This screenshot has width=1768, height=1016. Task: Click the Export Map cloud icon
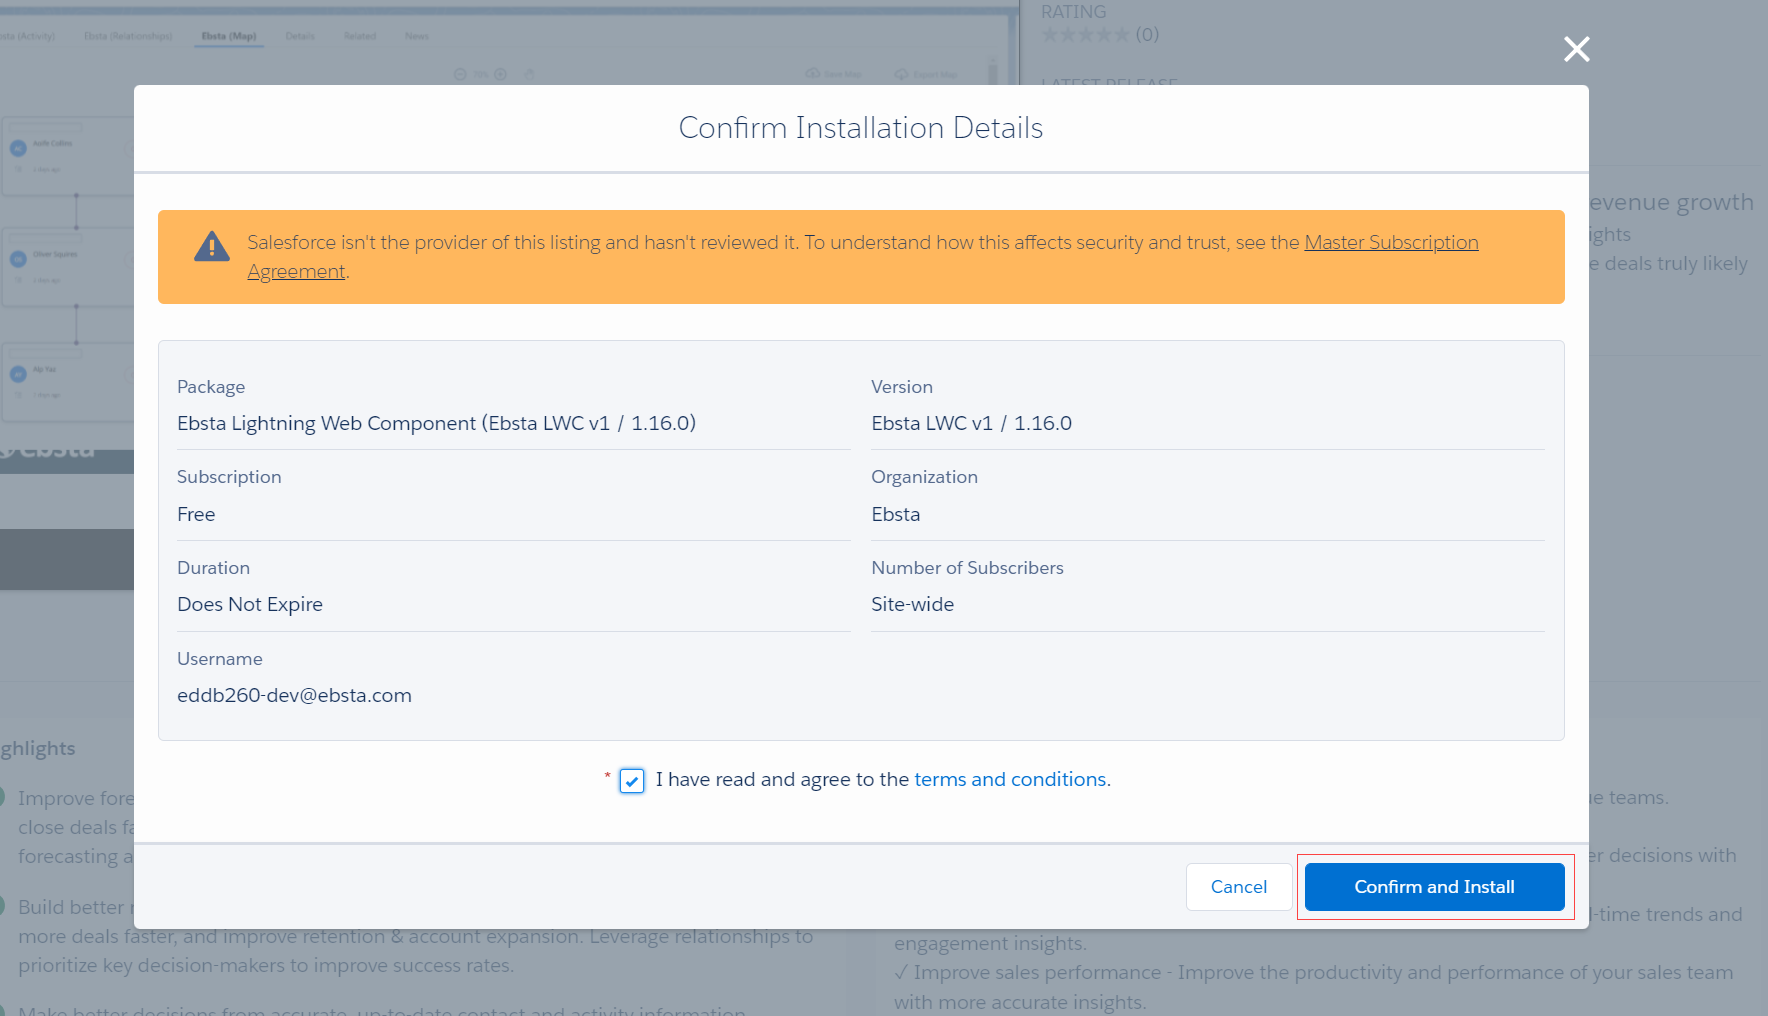901,75
